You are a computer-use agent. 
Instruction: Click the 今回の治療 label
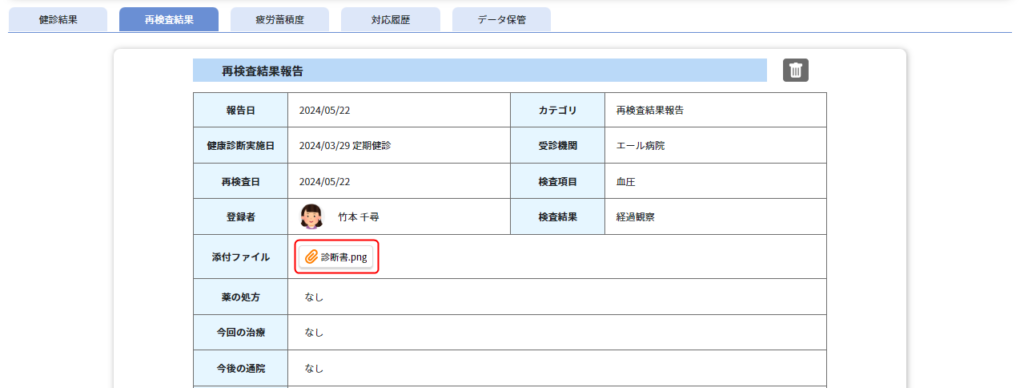pyautogui.click(x=240, y=332)
